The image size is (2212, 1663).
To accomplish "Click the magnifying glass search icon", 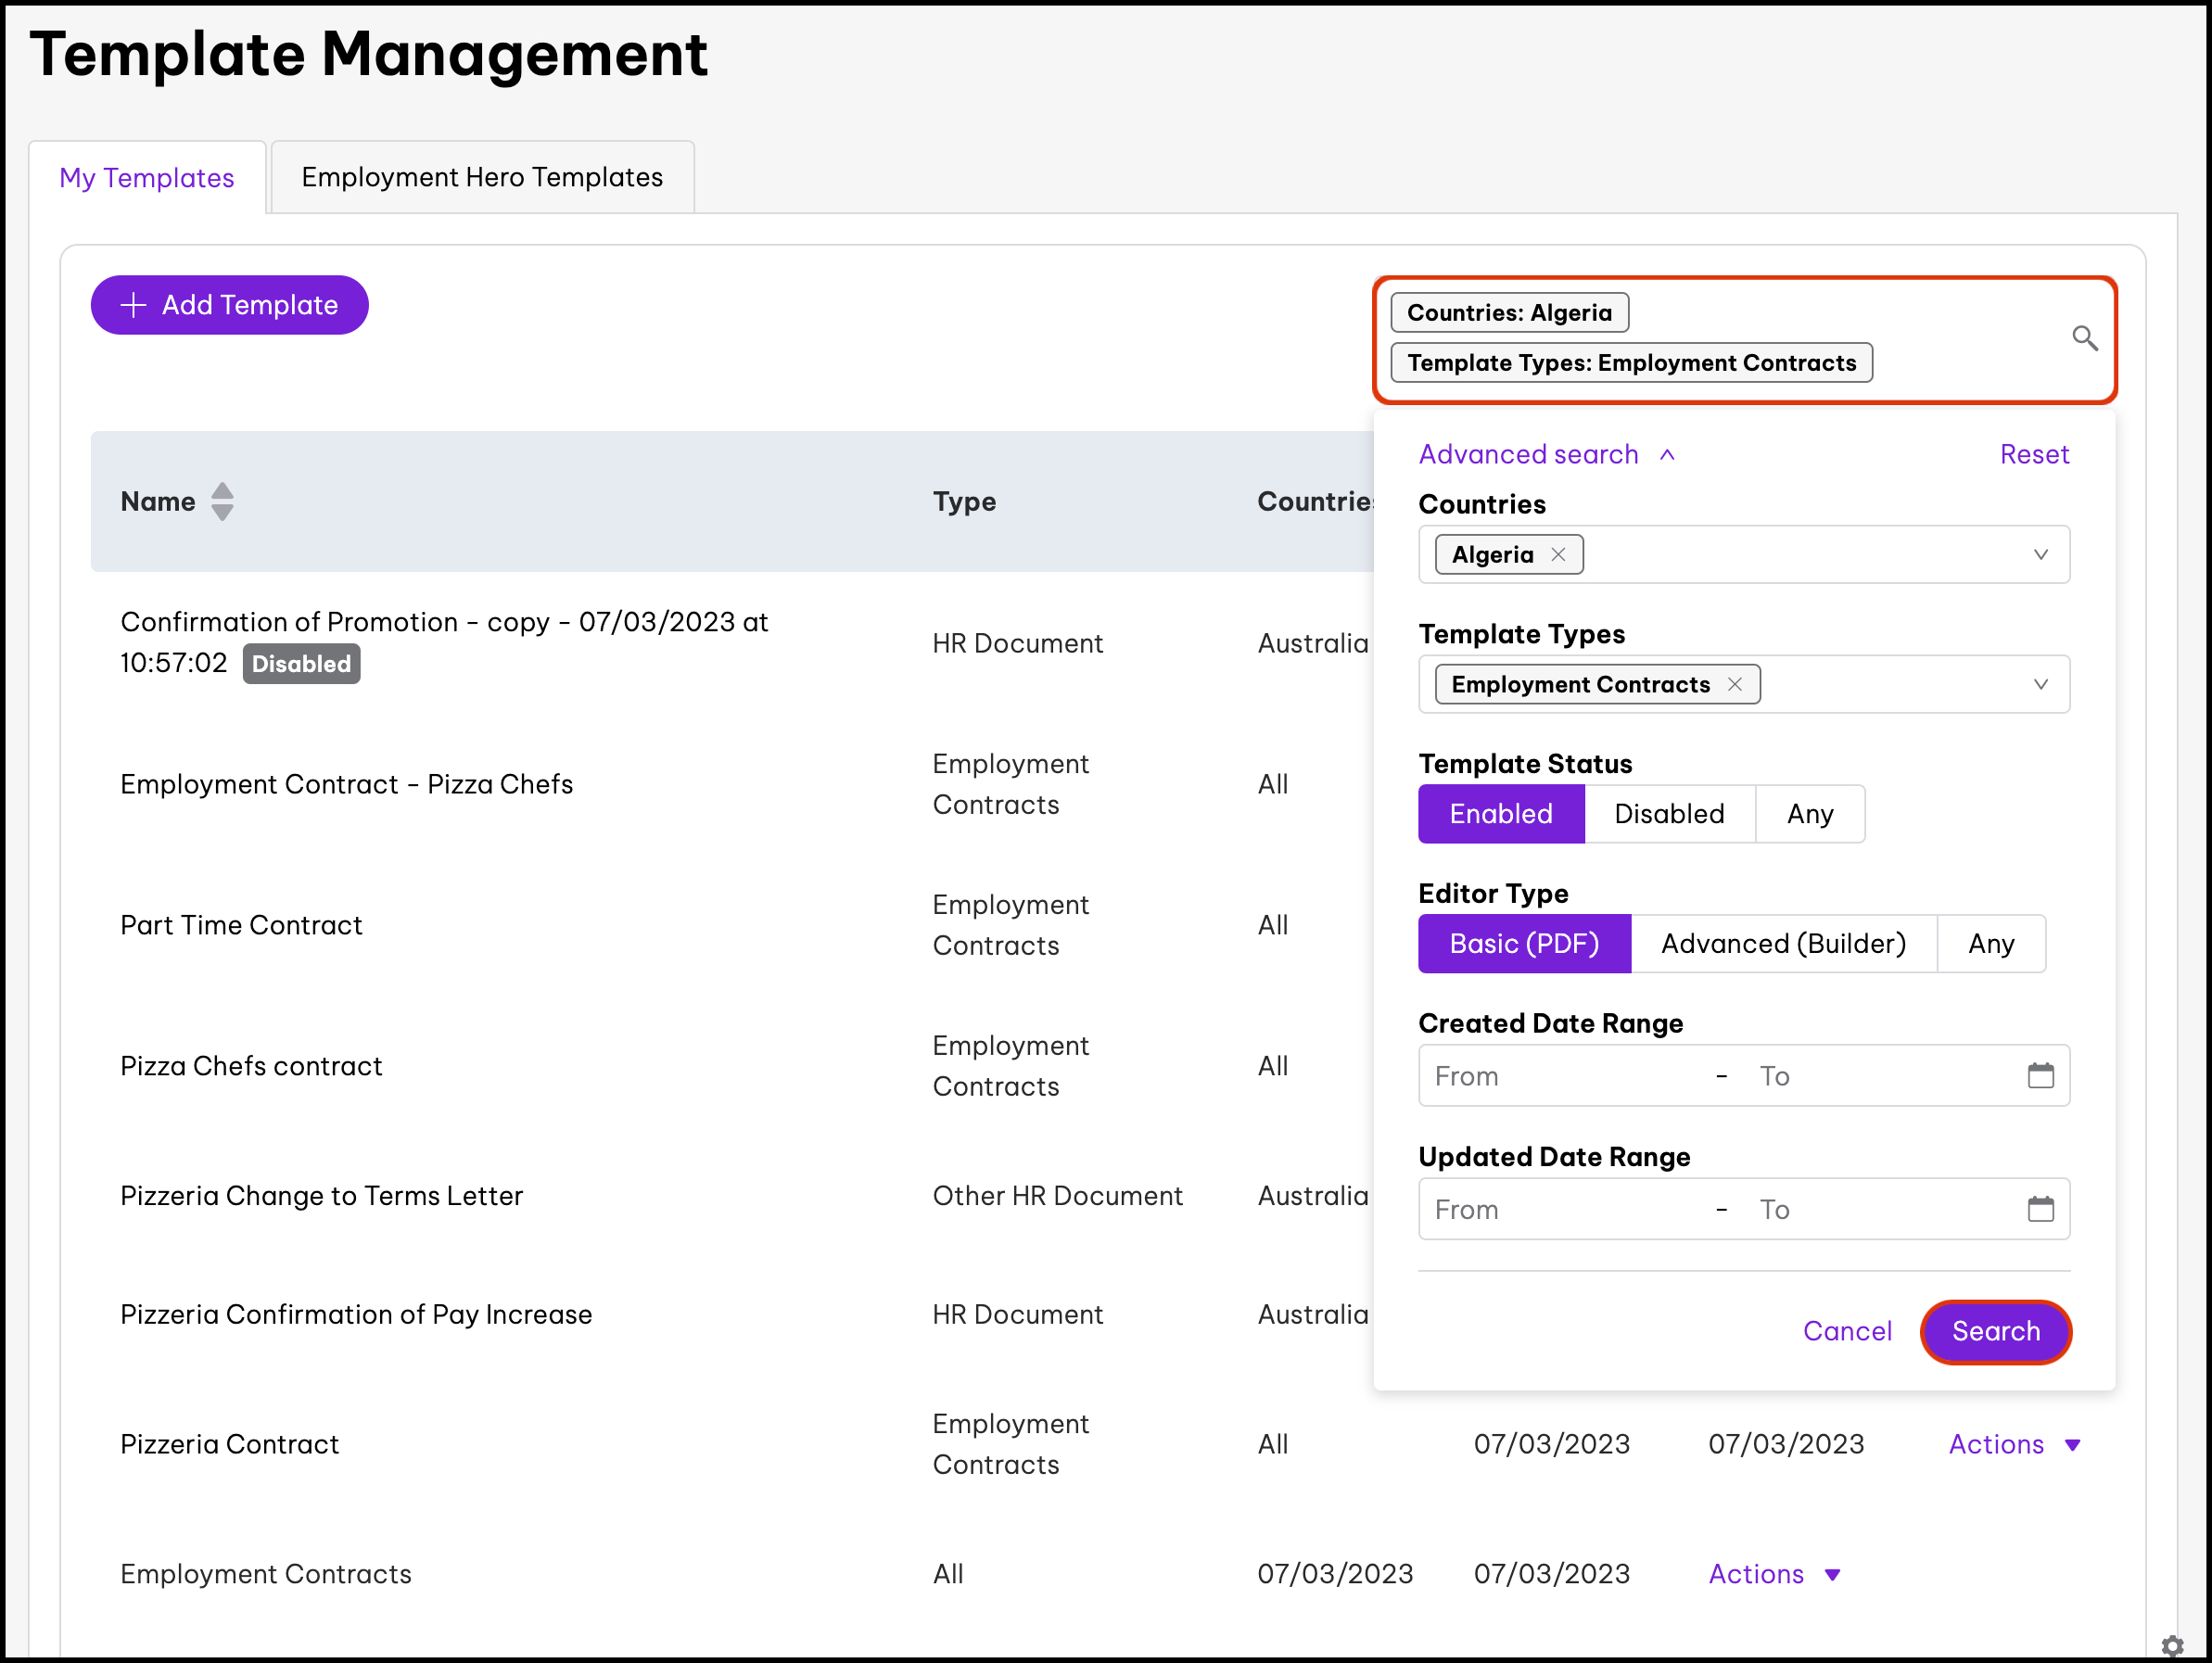I will click(x=2084, y=338).
